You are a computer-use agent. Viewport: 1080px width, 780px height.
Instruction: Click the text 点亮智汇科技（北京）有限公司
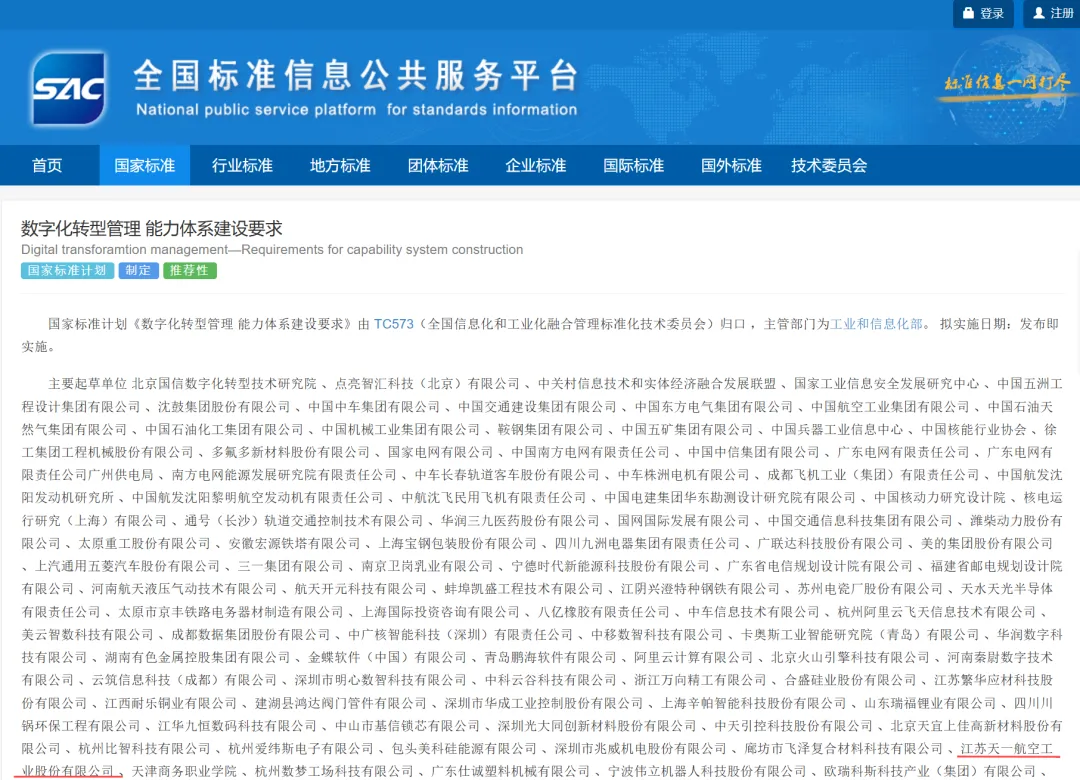(427, 384)
